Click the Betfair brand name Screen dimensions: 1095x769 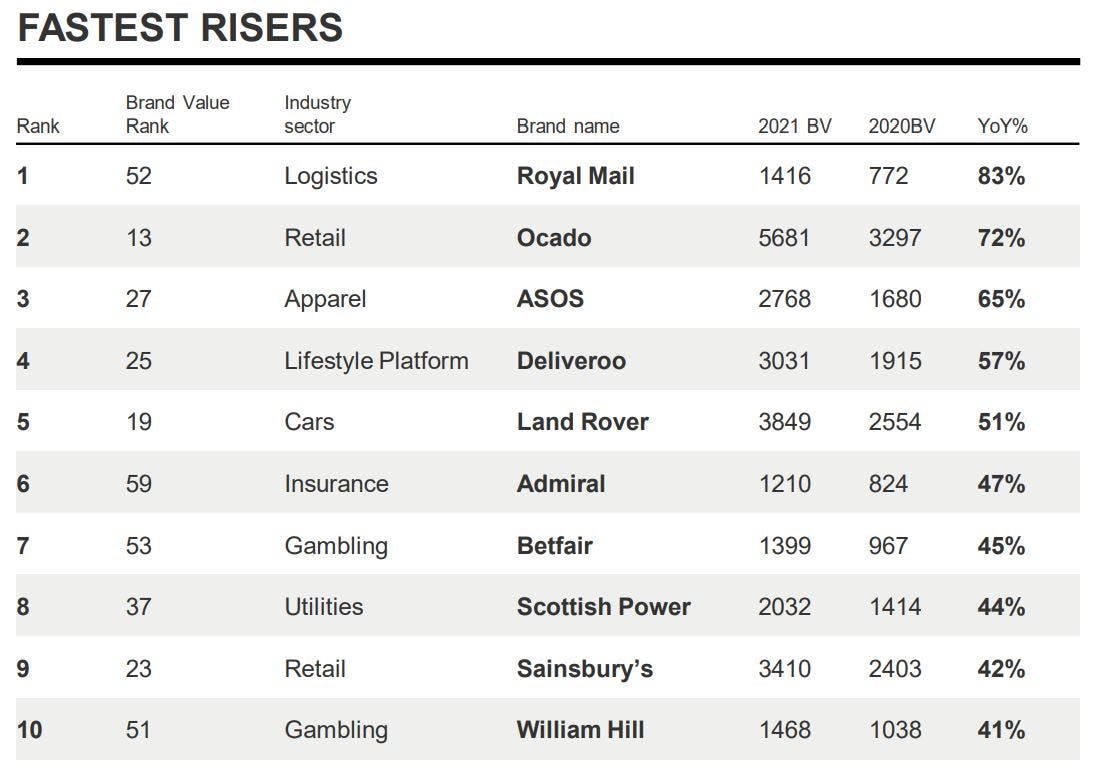pos(554,546)
